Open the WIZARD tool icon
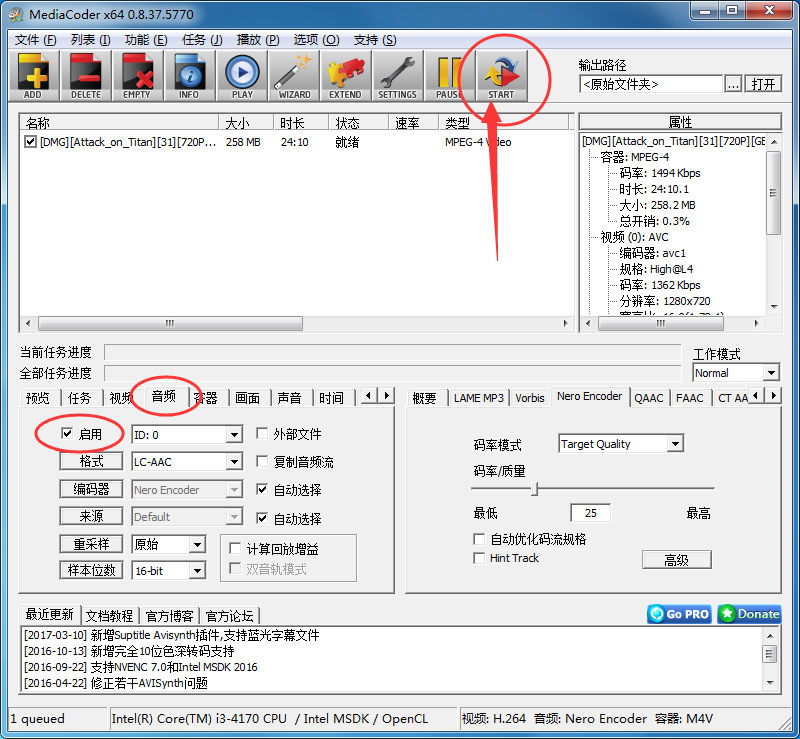Screen dimensions: 800x739 [293, 75]
